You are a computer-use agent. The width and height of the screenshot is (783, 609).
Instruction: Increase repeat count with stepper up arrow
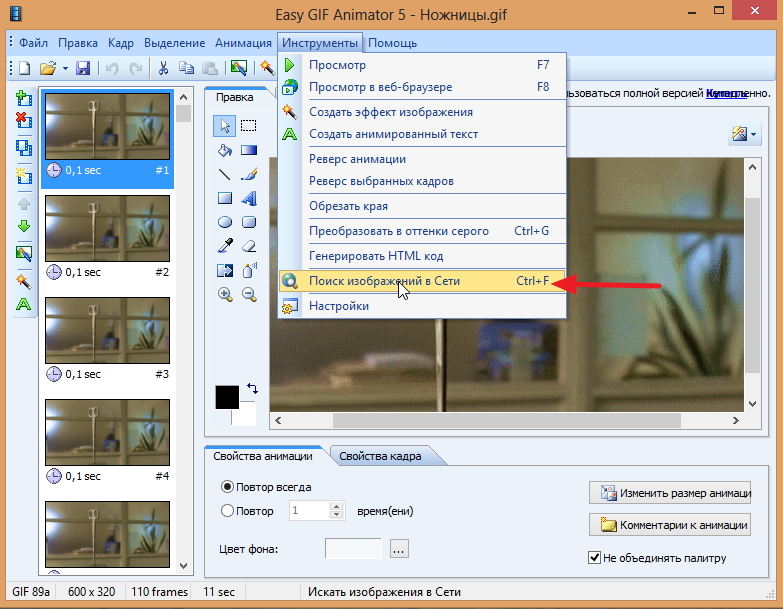337,506
